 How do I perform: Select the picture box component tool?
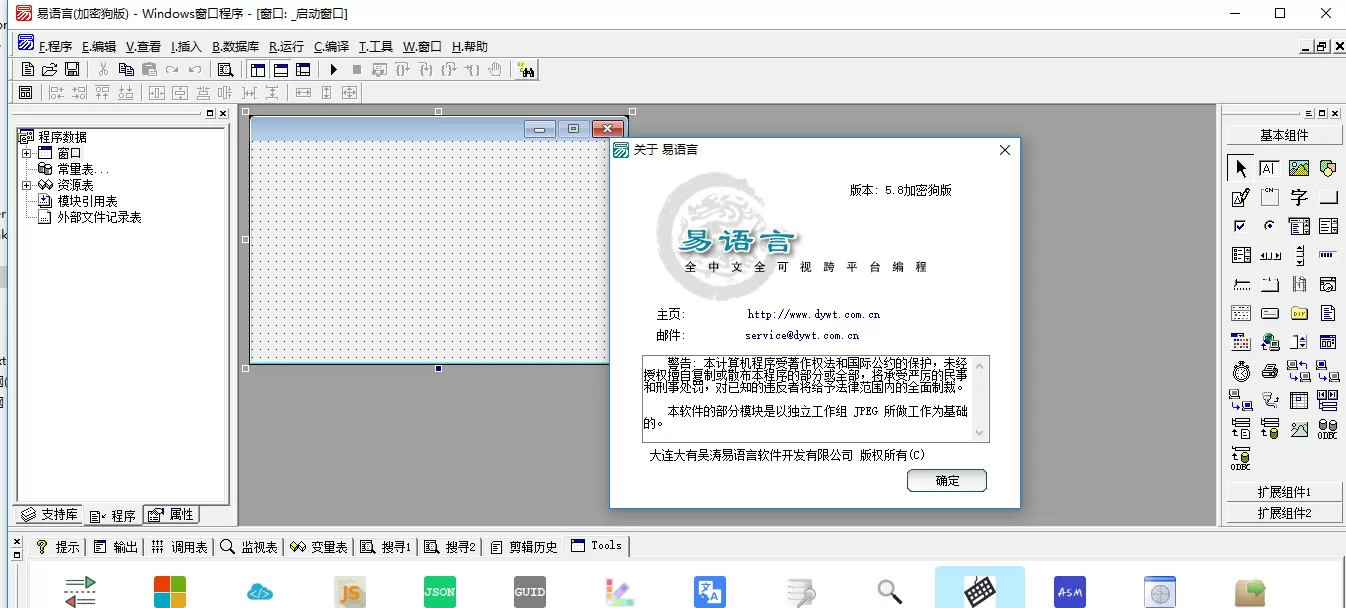1299,168
